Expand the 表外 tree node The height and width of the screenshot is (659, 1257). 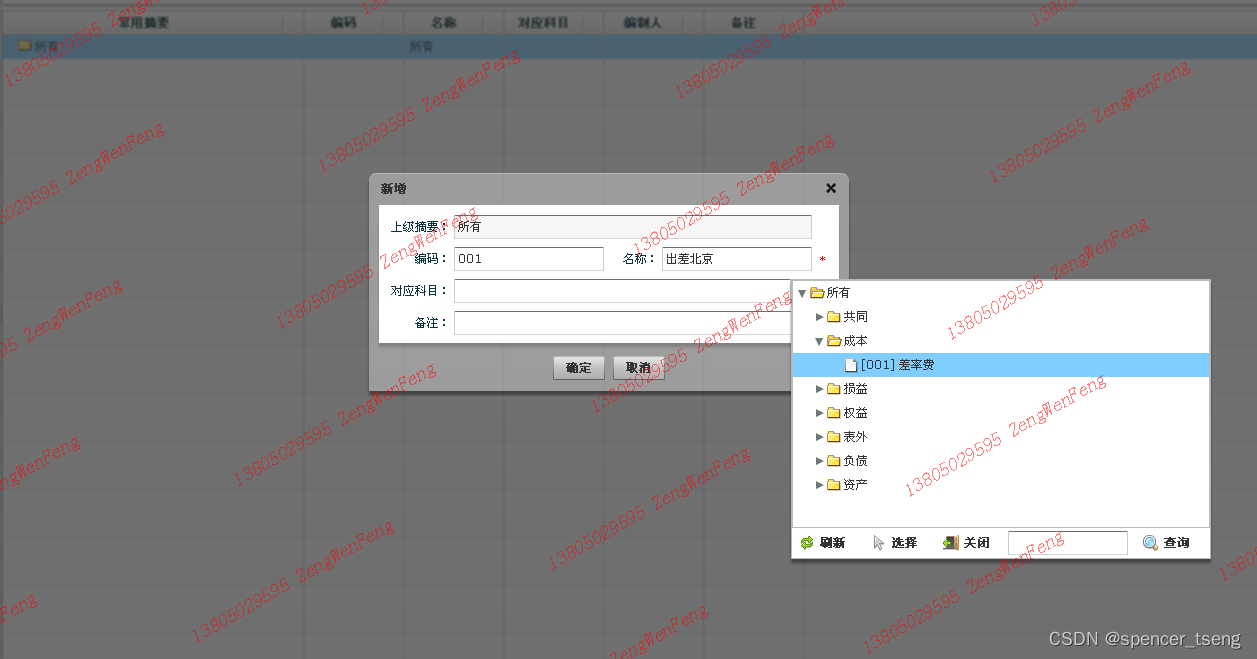pyautogui.click(x=819, y=437)
